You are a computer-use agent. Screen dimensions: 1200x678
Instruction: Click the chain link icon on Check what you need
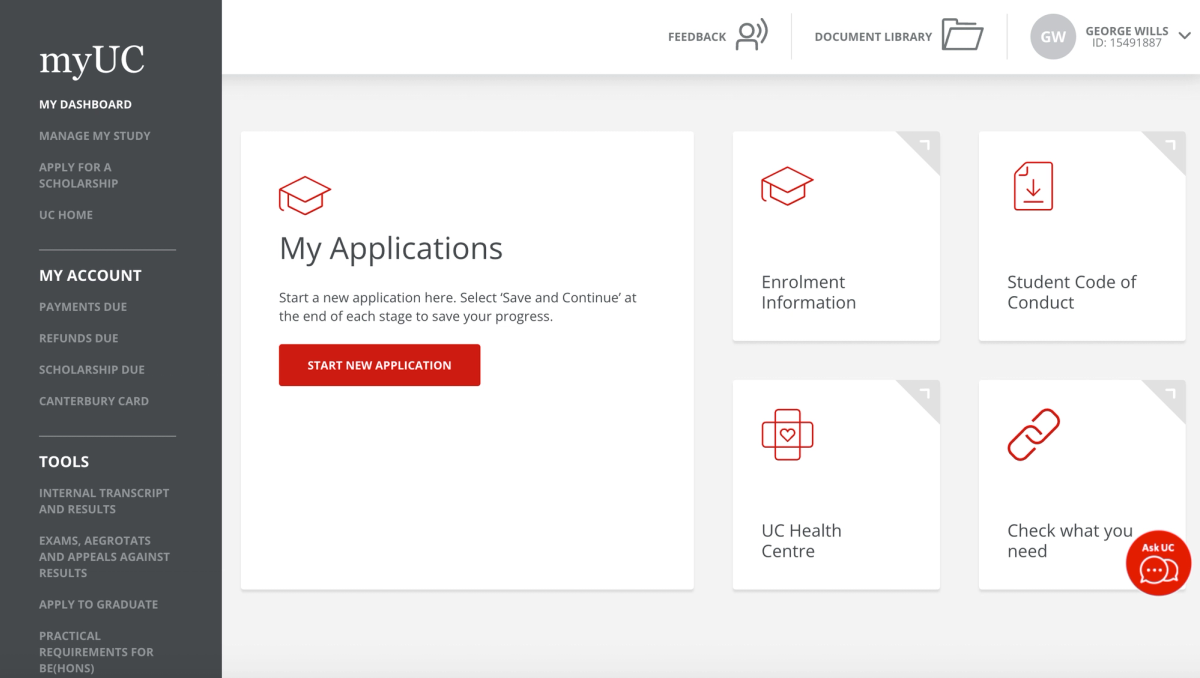pyautogui.click(x=1033, y=434)
